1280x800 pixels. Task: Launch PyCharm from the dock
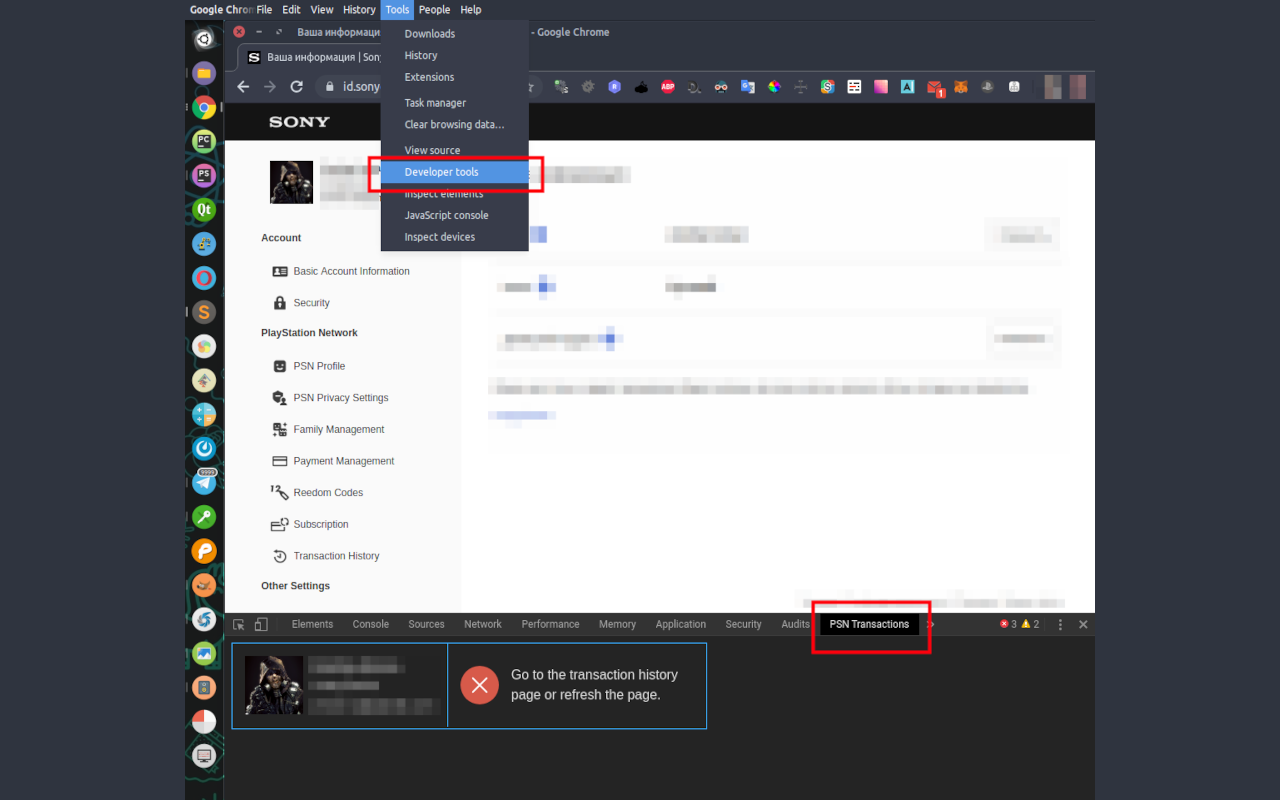coord(204,141)
